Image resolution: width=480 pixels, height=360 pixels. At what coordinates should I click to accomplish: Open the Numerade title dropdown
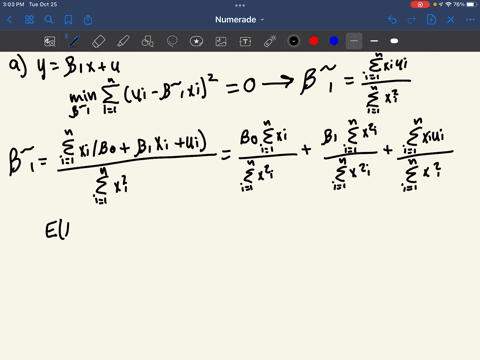[239, 20]
